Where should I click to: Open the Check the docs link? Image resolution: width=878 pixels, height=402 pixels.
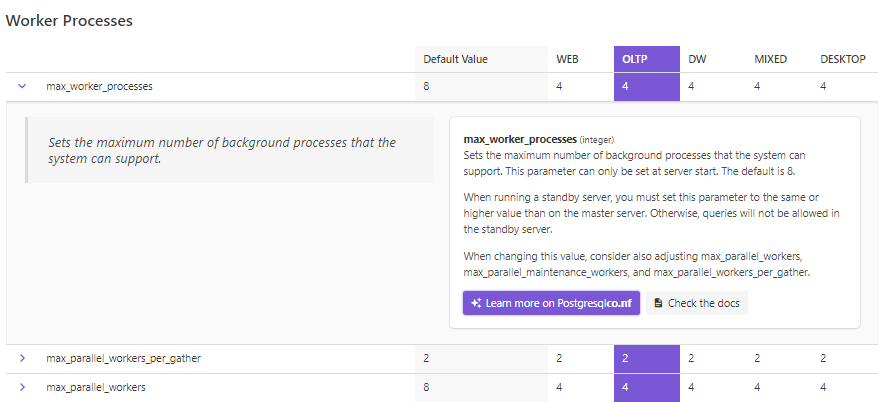(696, 303)
